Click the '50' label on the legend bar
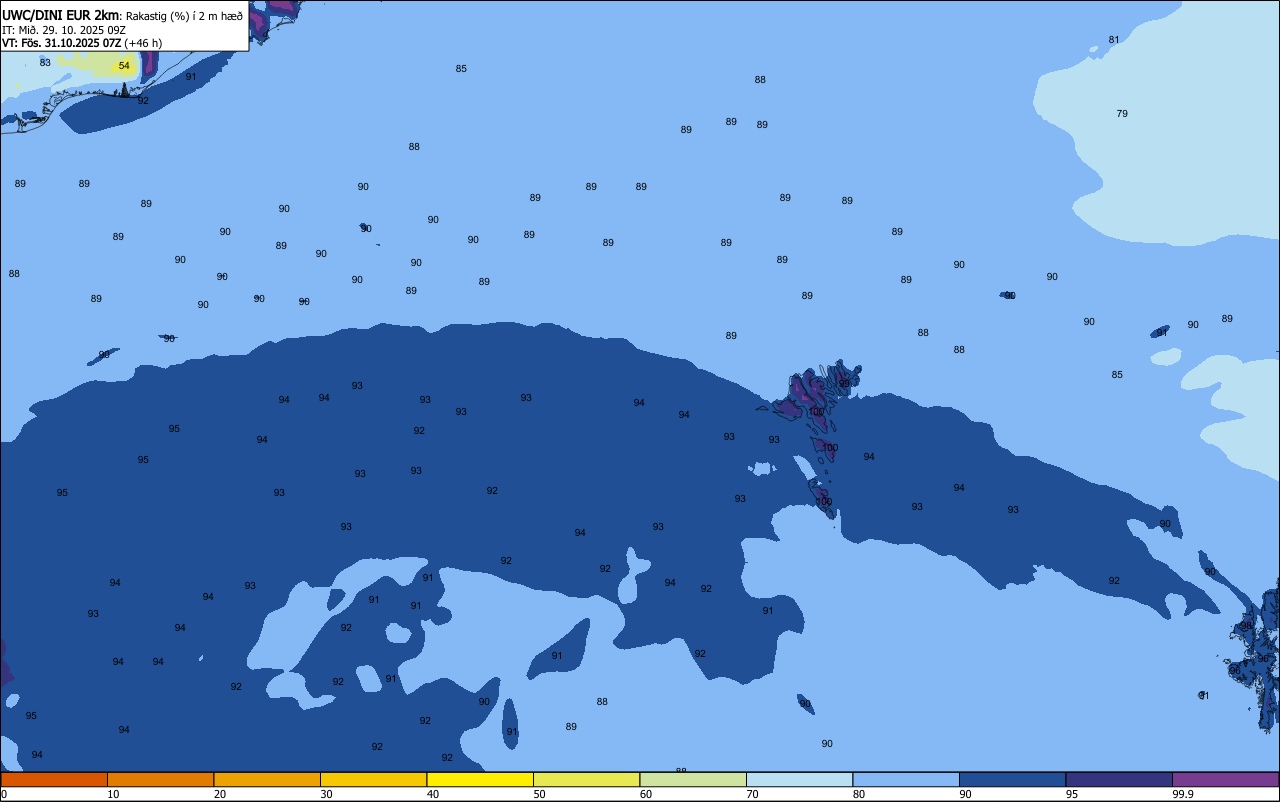 [540, 794]
